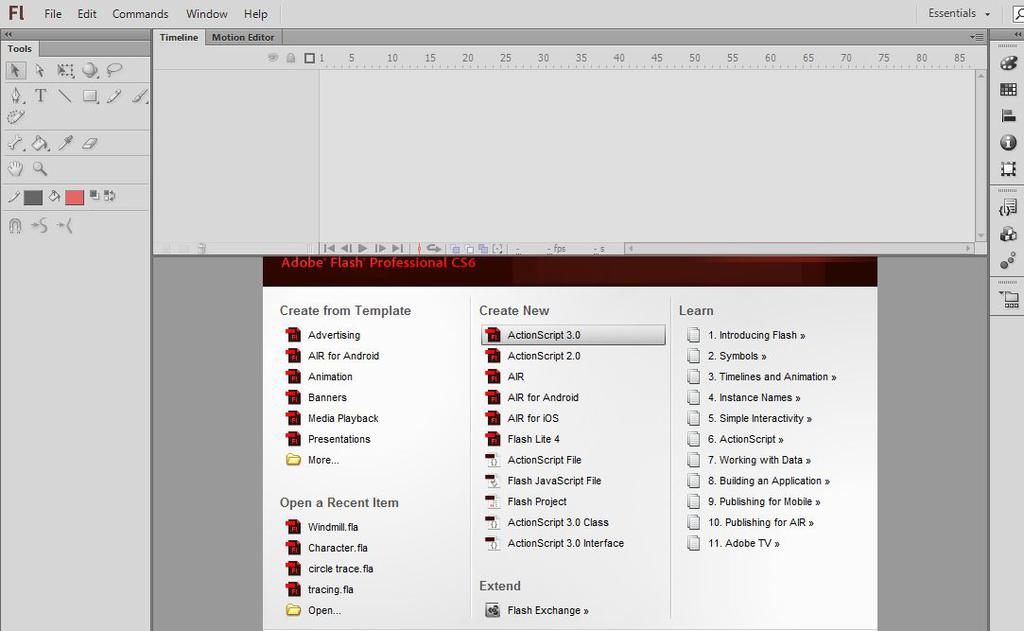Click the go-to-last-frame playback button
1024x631 pixels.
396,248
